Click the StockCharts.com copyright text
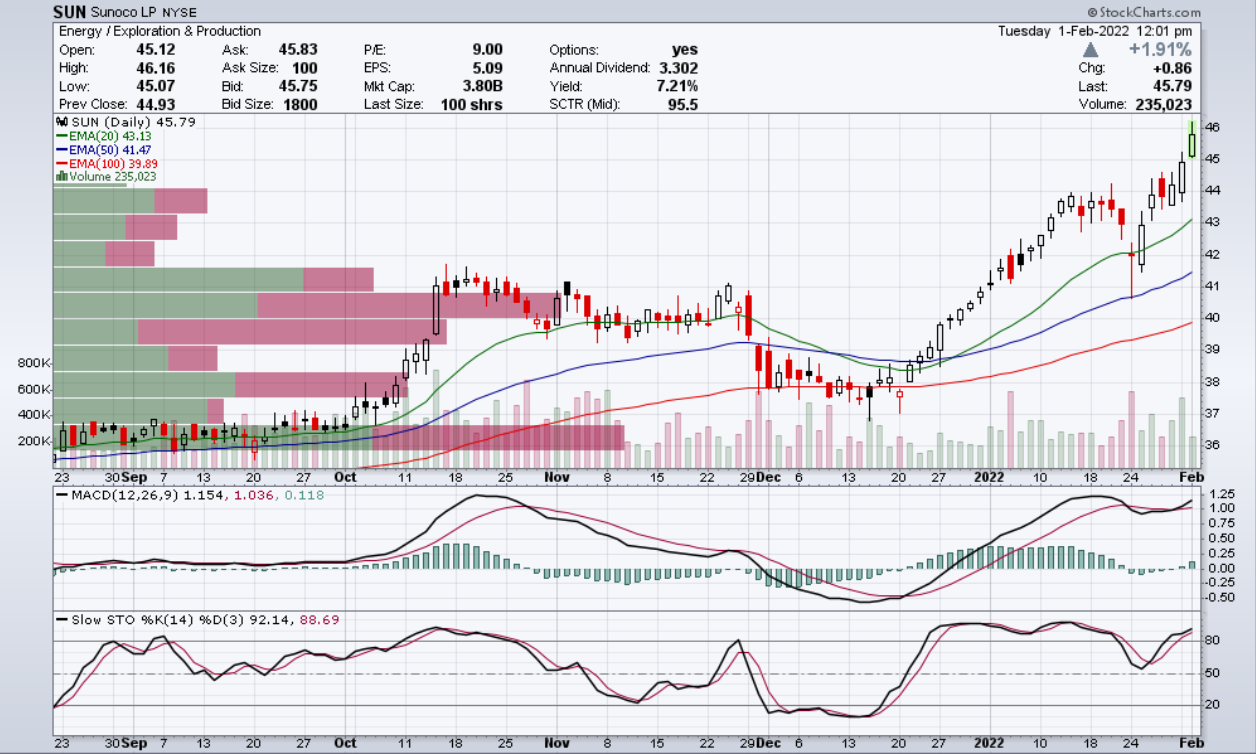 click(1142, 12)
